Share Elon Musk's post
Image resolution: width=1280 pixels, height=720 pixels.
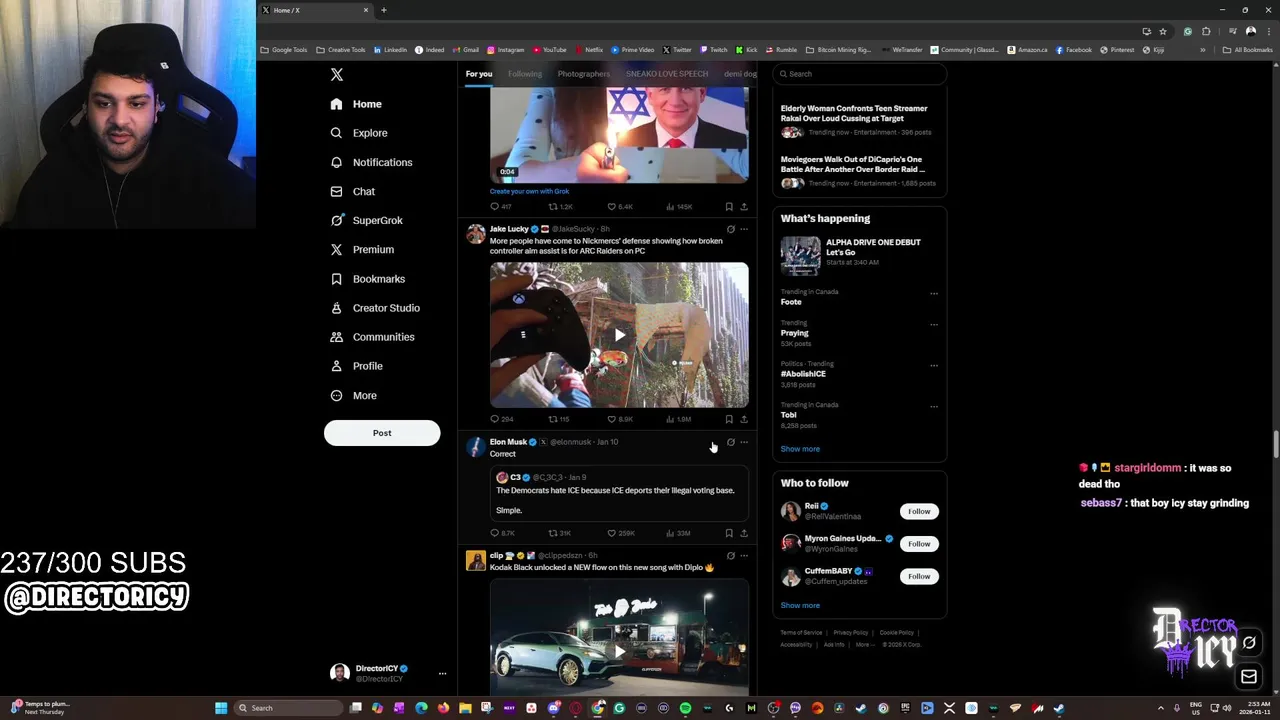[744, 533]
